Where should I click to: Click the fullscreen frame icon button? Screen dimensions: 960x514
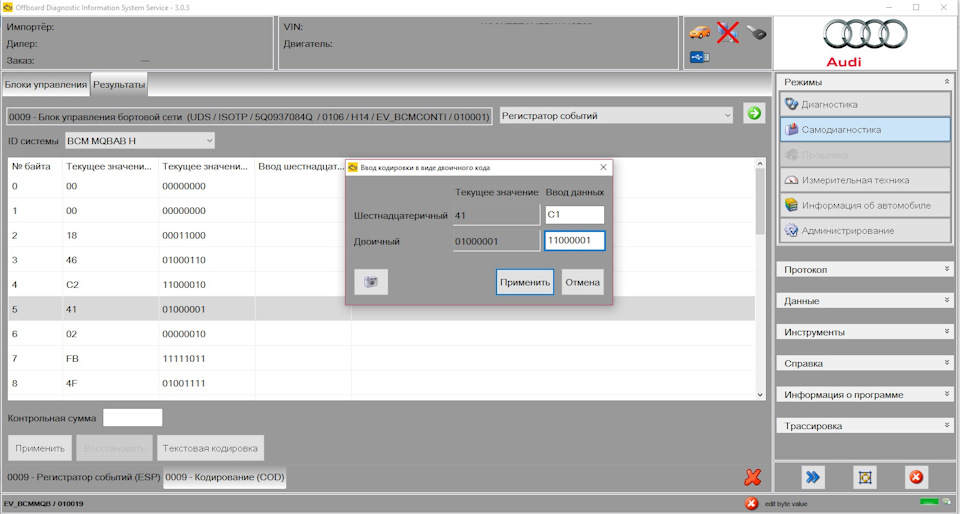click(864, 477)
